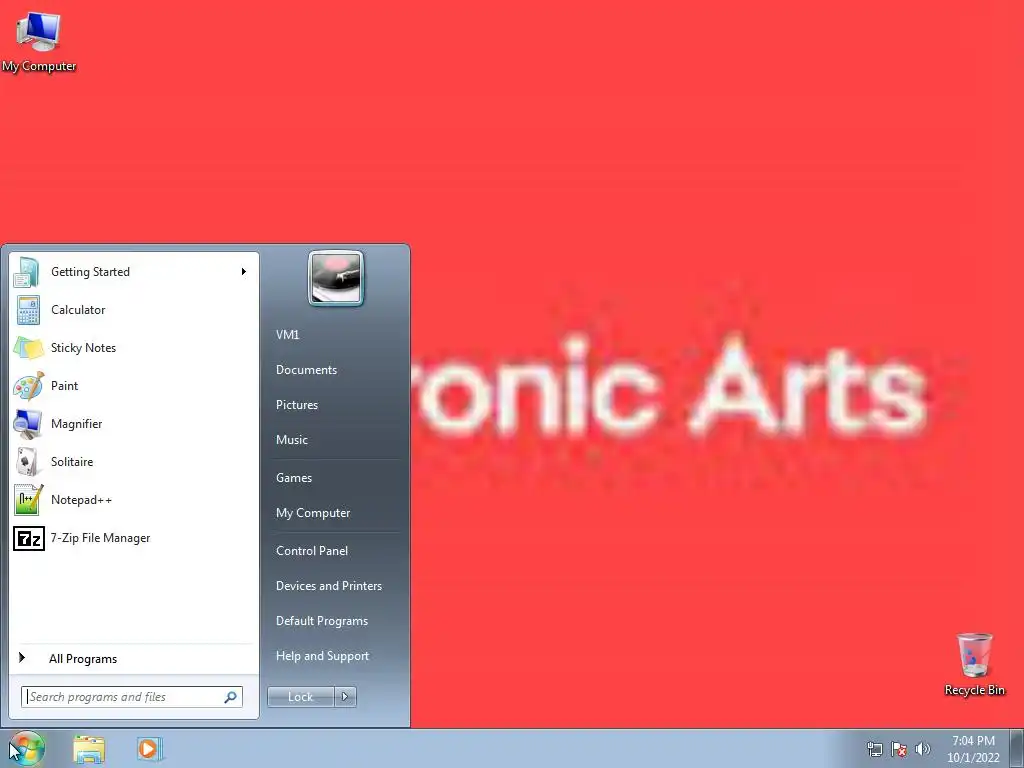Click the Windows Start orb

point(27,748)
